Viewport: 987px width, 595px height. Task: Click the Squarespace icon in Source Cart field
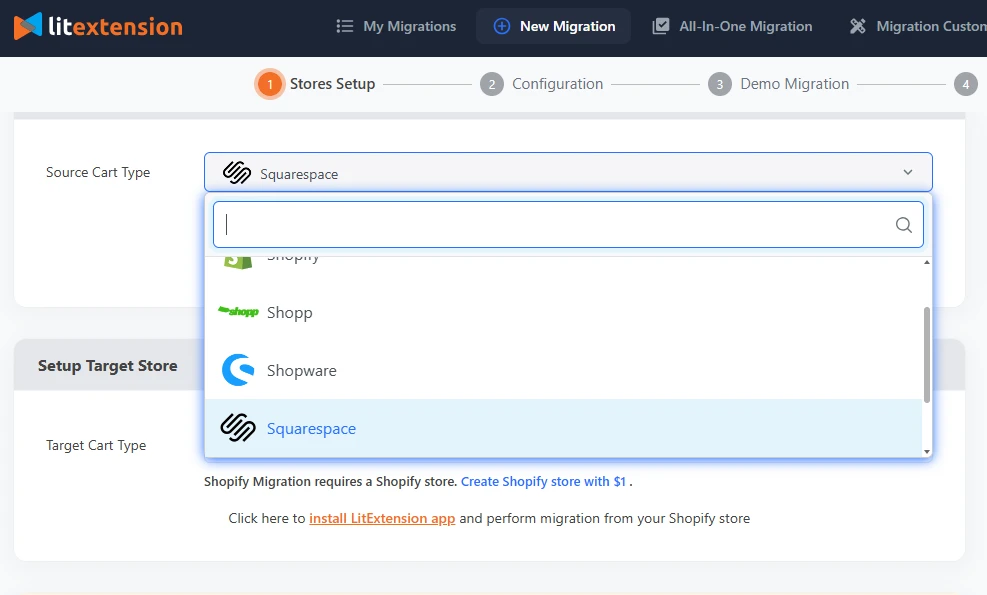coord(237,173)
